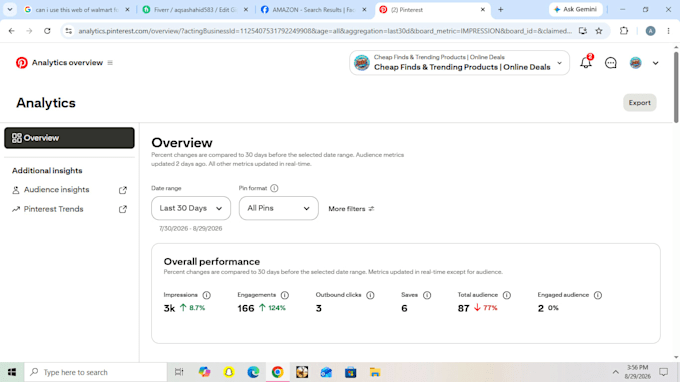Open the Windows notification center
The height and width of the screenshot is (382, 680).
[664, 372]
